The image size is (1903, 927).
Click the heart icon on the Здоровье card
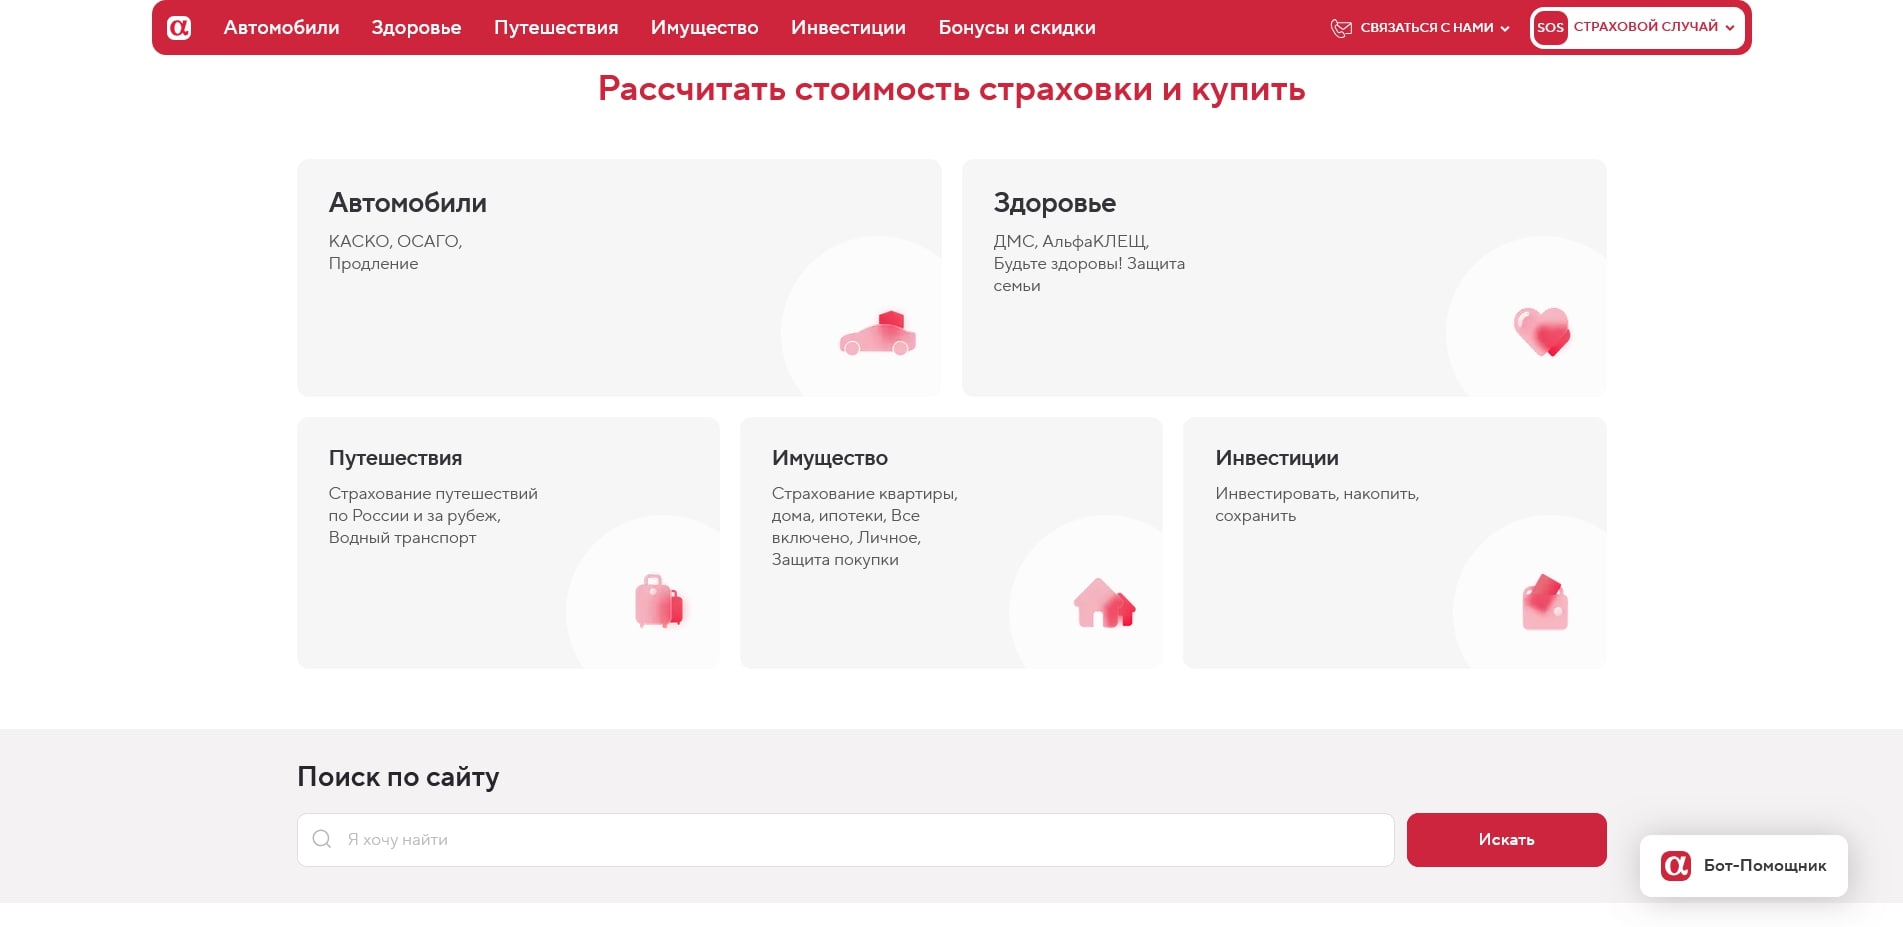(1542, 333)
